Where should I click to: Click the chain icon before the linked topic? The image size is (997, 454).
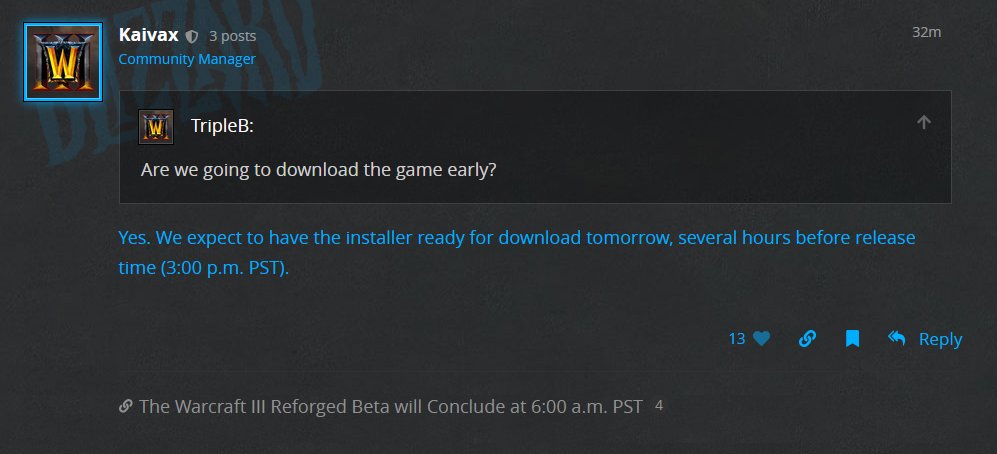(126, 406)
